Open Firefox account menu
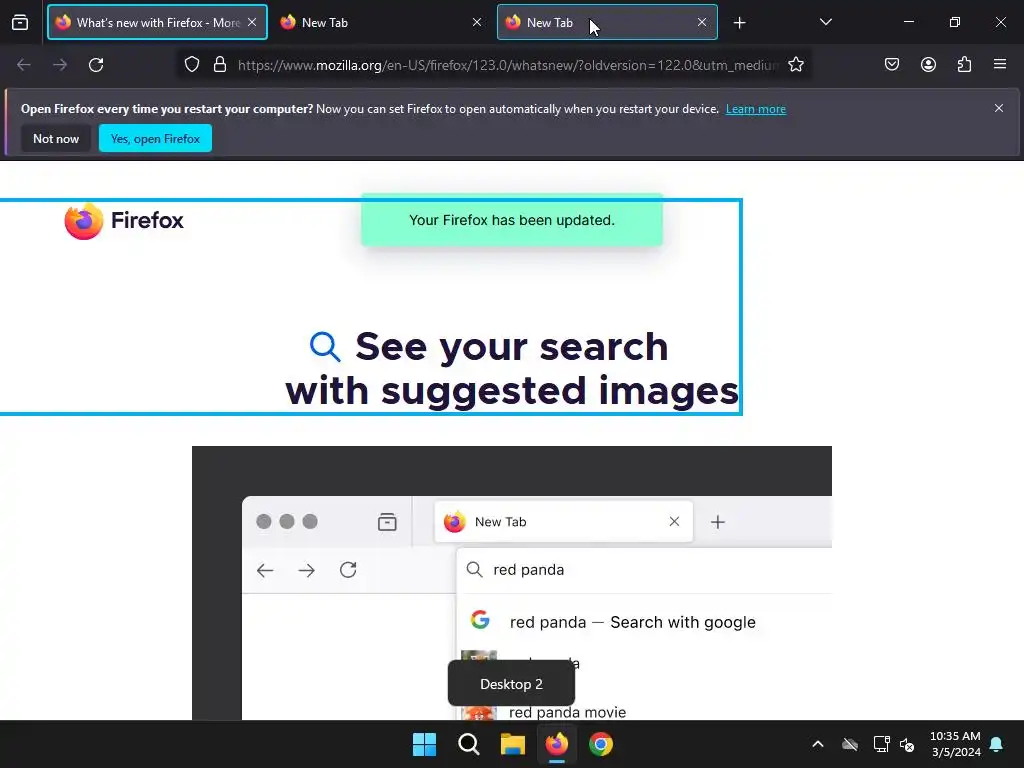 pos(928,65)
